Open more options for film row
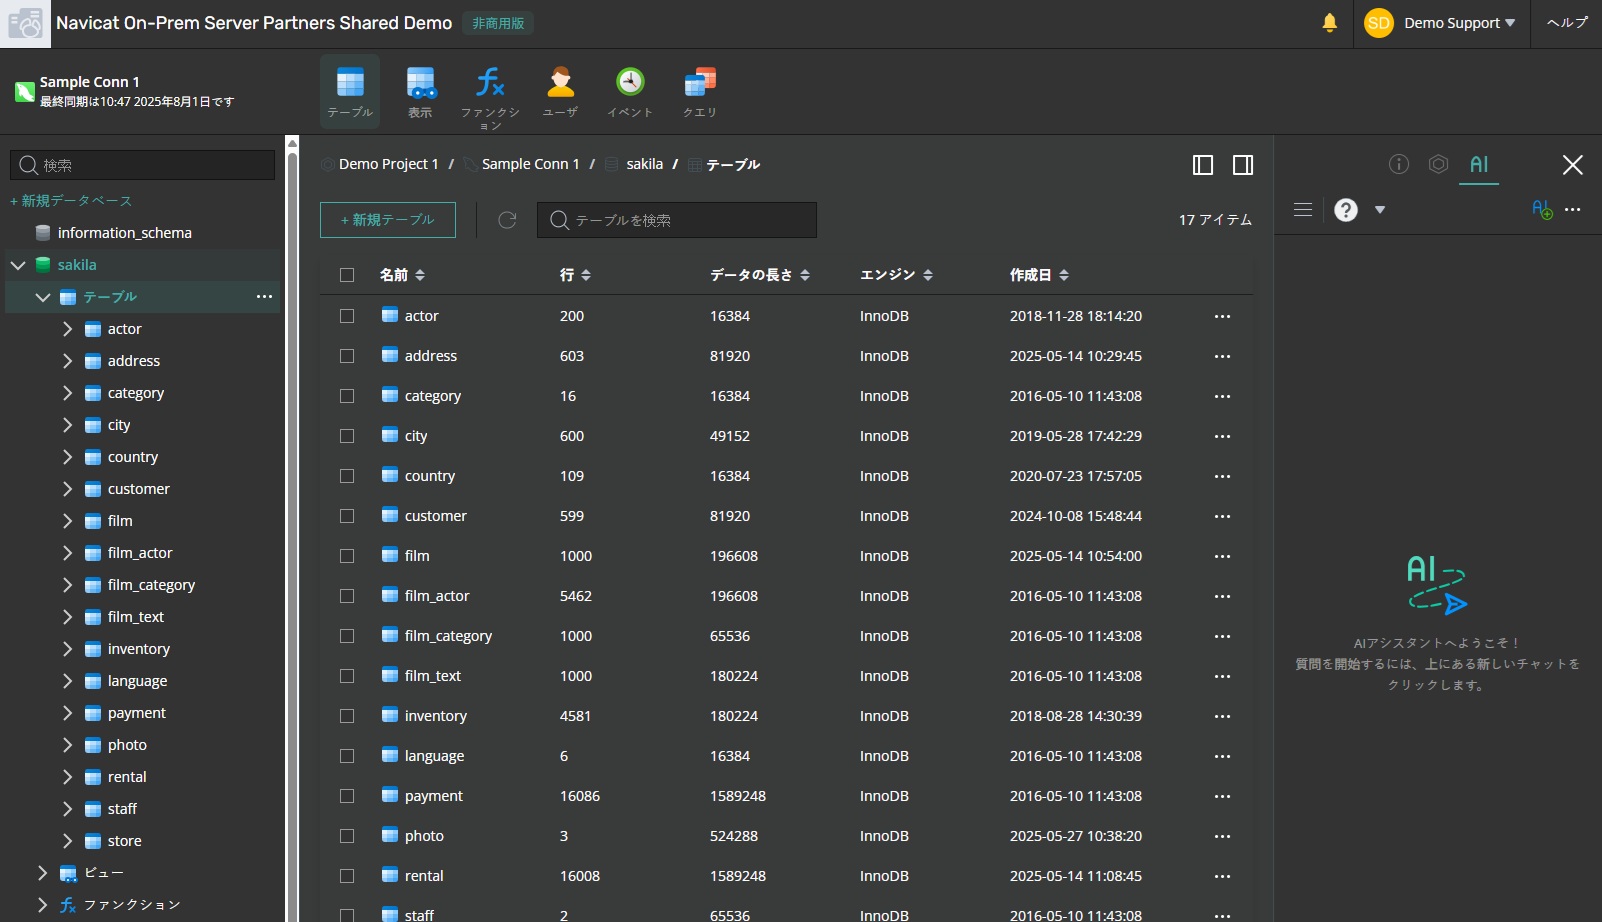1602x922 pixels. click(x=1222, y=556)
